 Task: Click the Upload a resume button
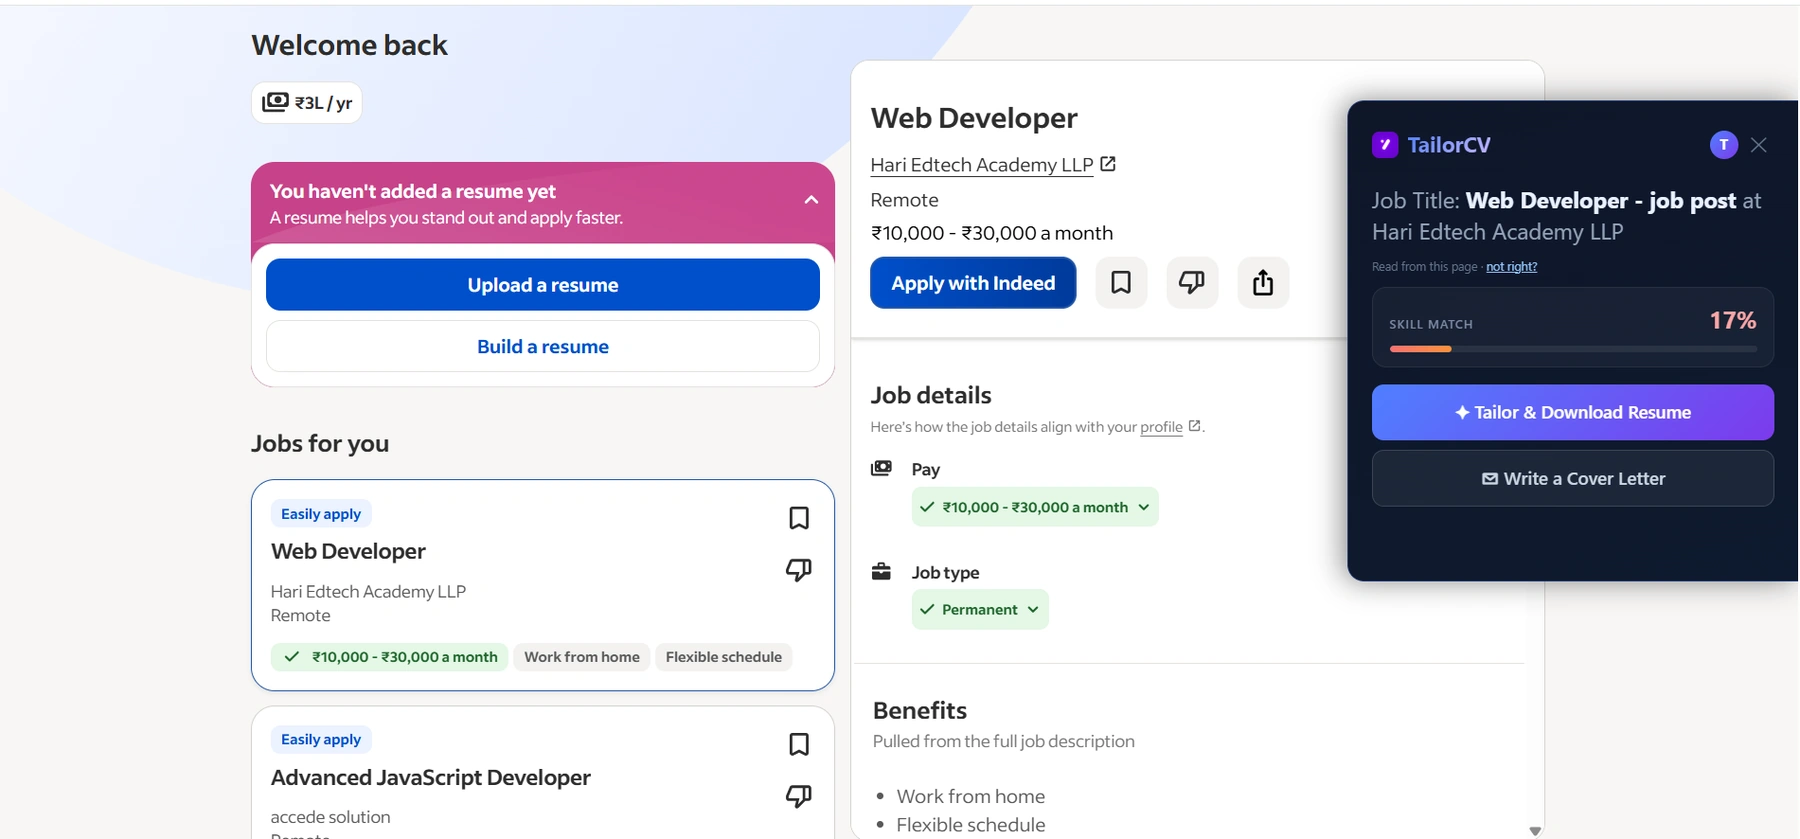(543, 285)
